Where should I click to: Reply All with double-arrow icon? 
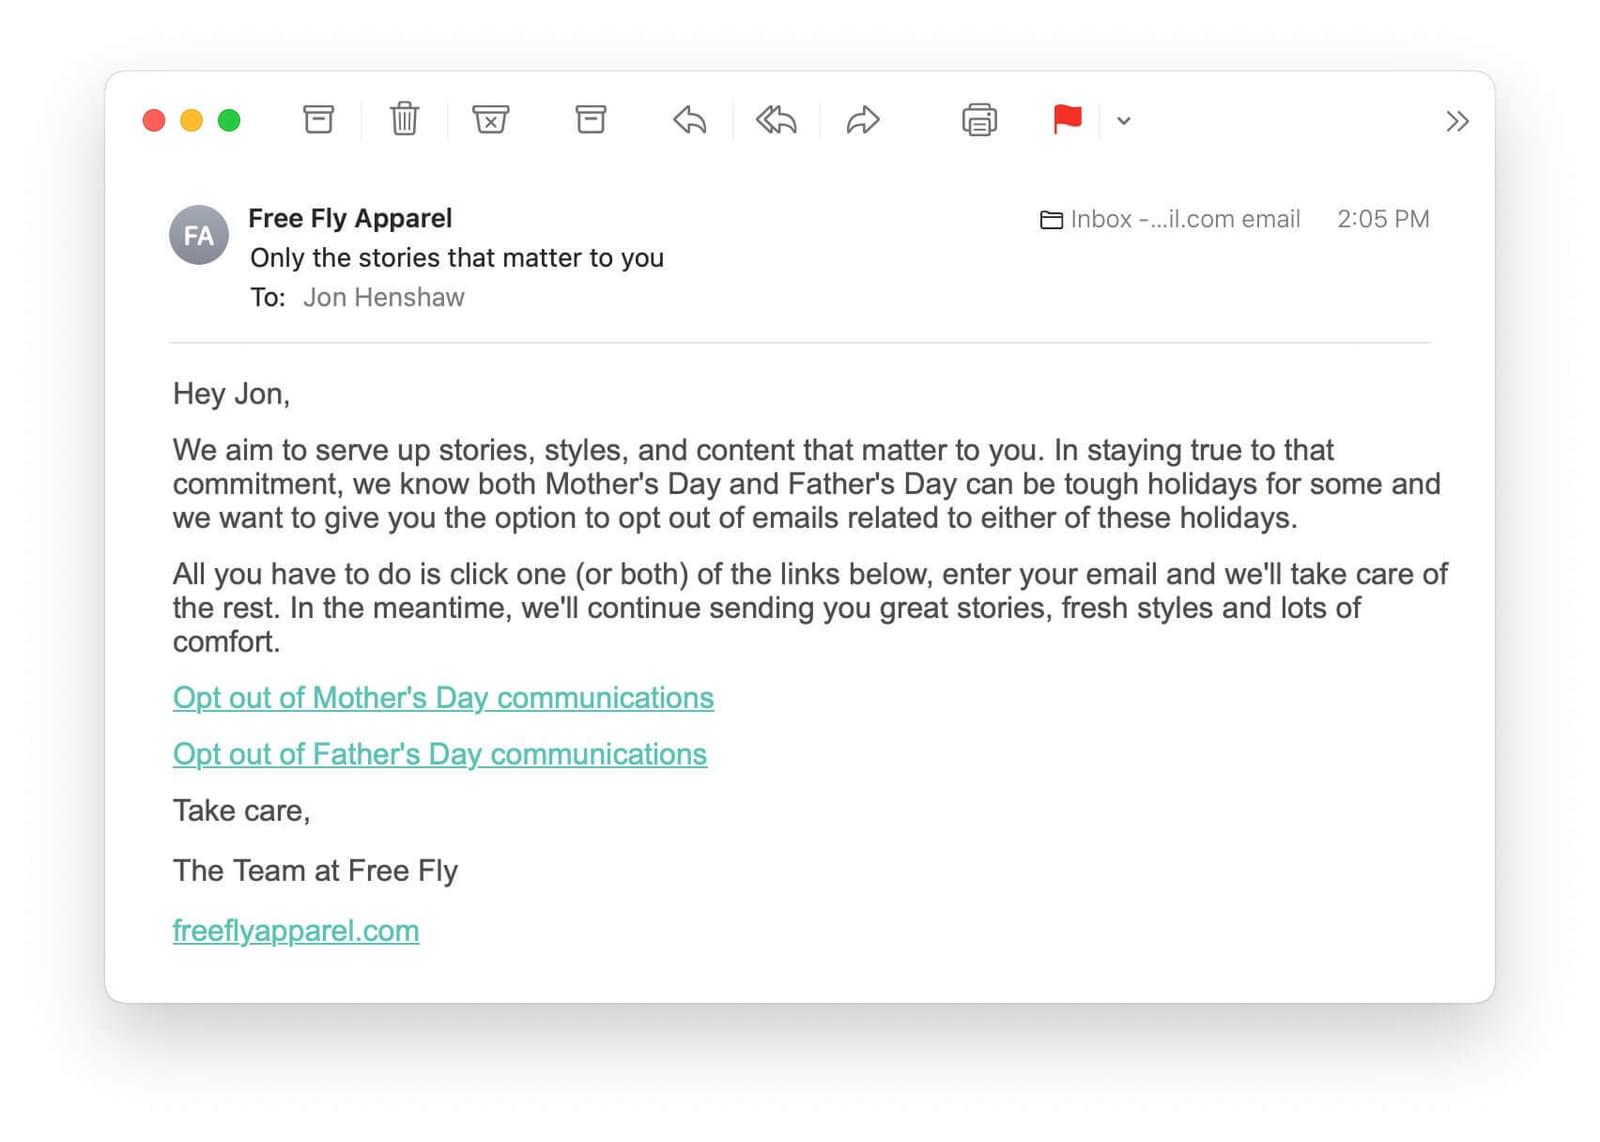pos(776,120)
